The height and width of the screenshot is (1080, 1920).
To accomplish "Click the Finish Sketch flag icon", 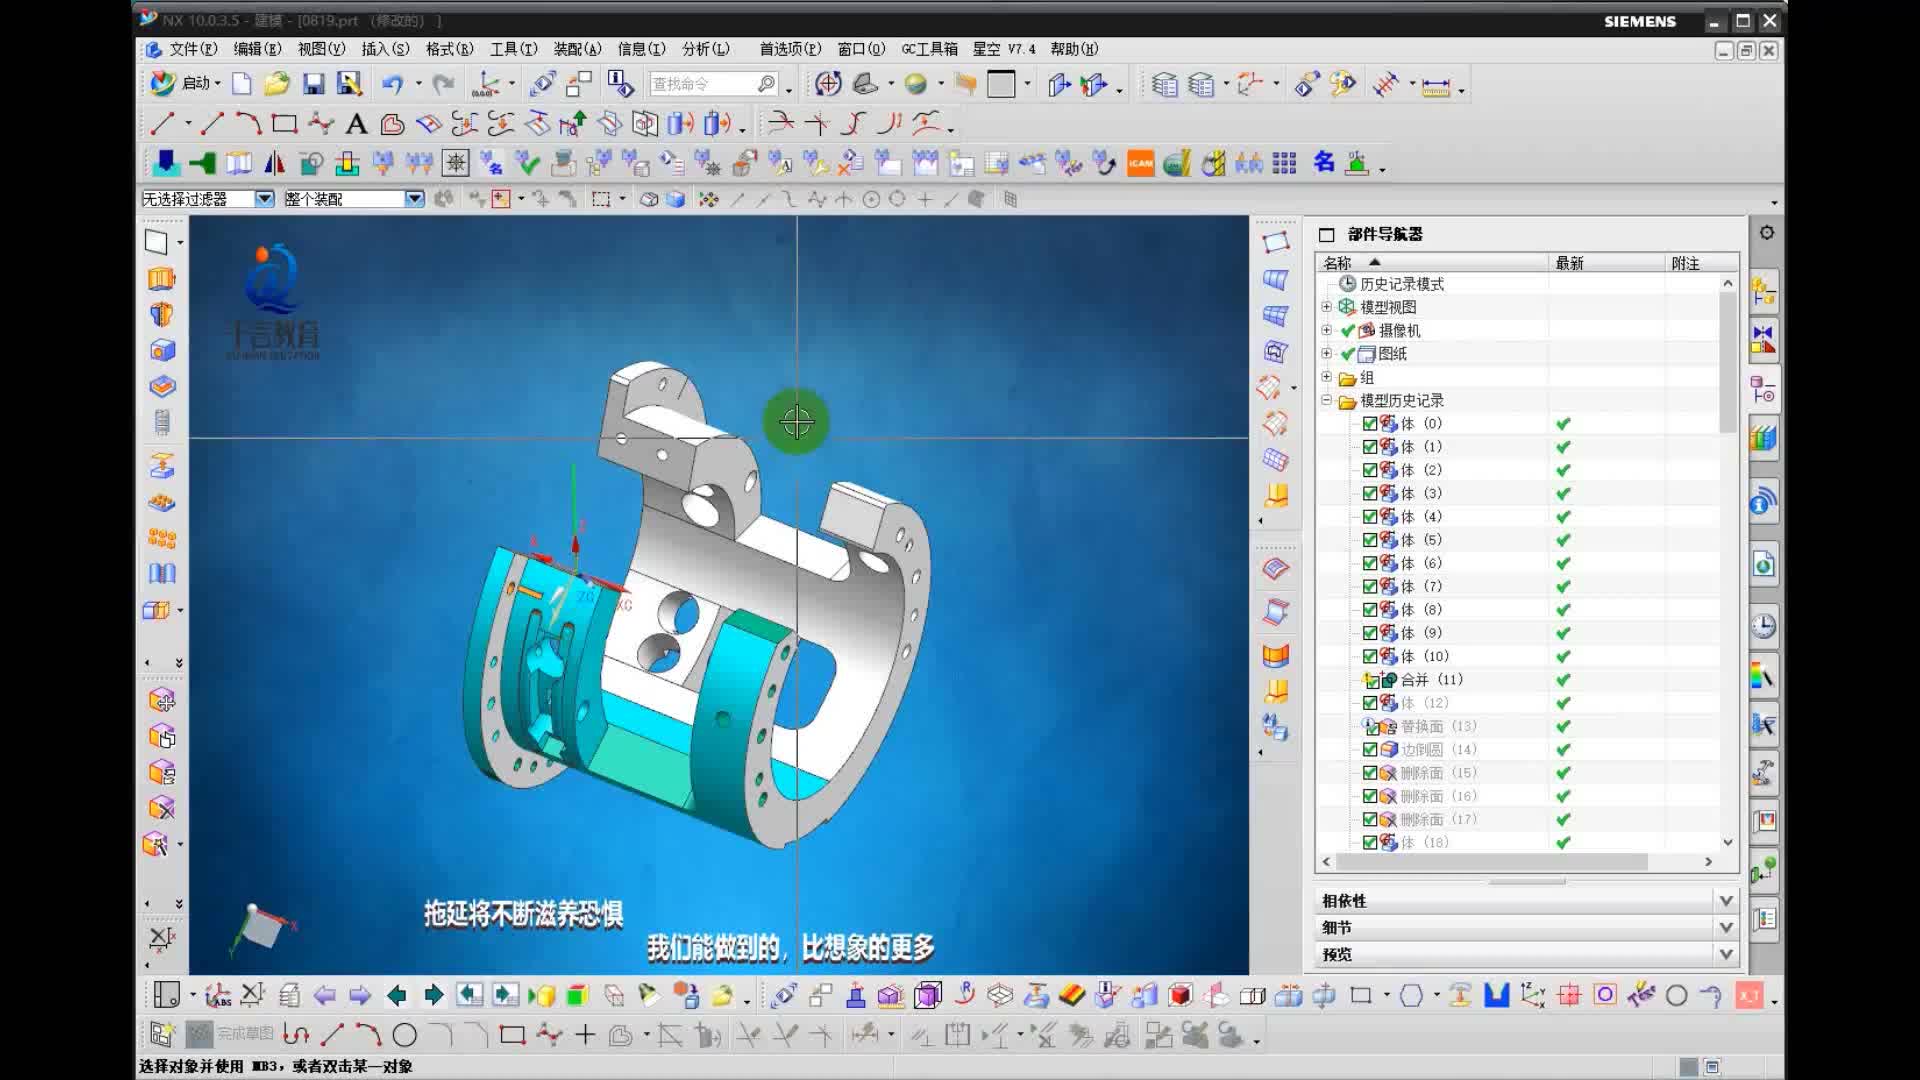I will click(200, 1034).
